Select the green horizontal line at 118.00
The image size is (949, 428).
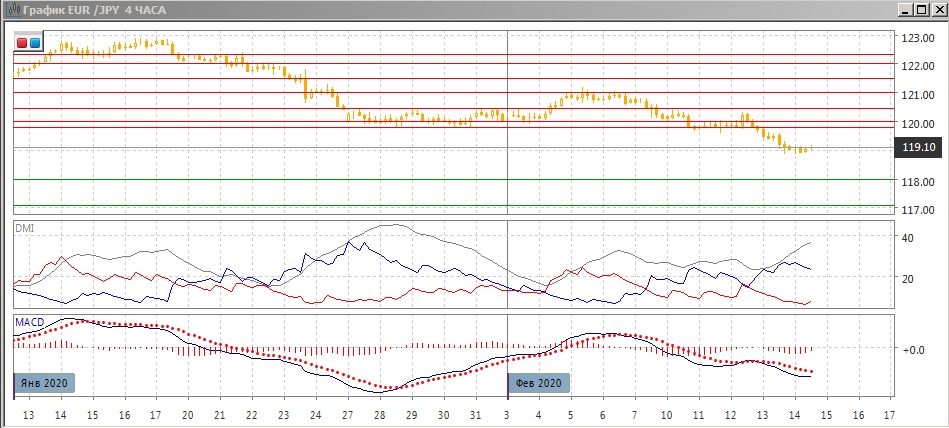coord(453,179)
